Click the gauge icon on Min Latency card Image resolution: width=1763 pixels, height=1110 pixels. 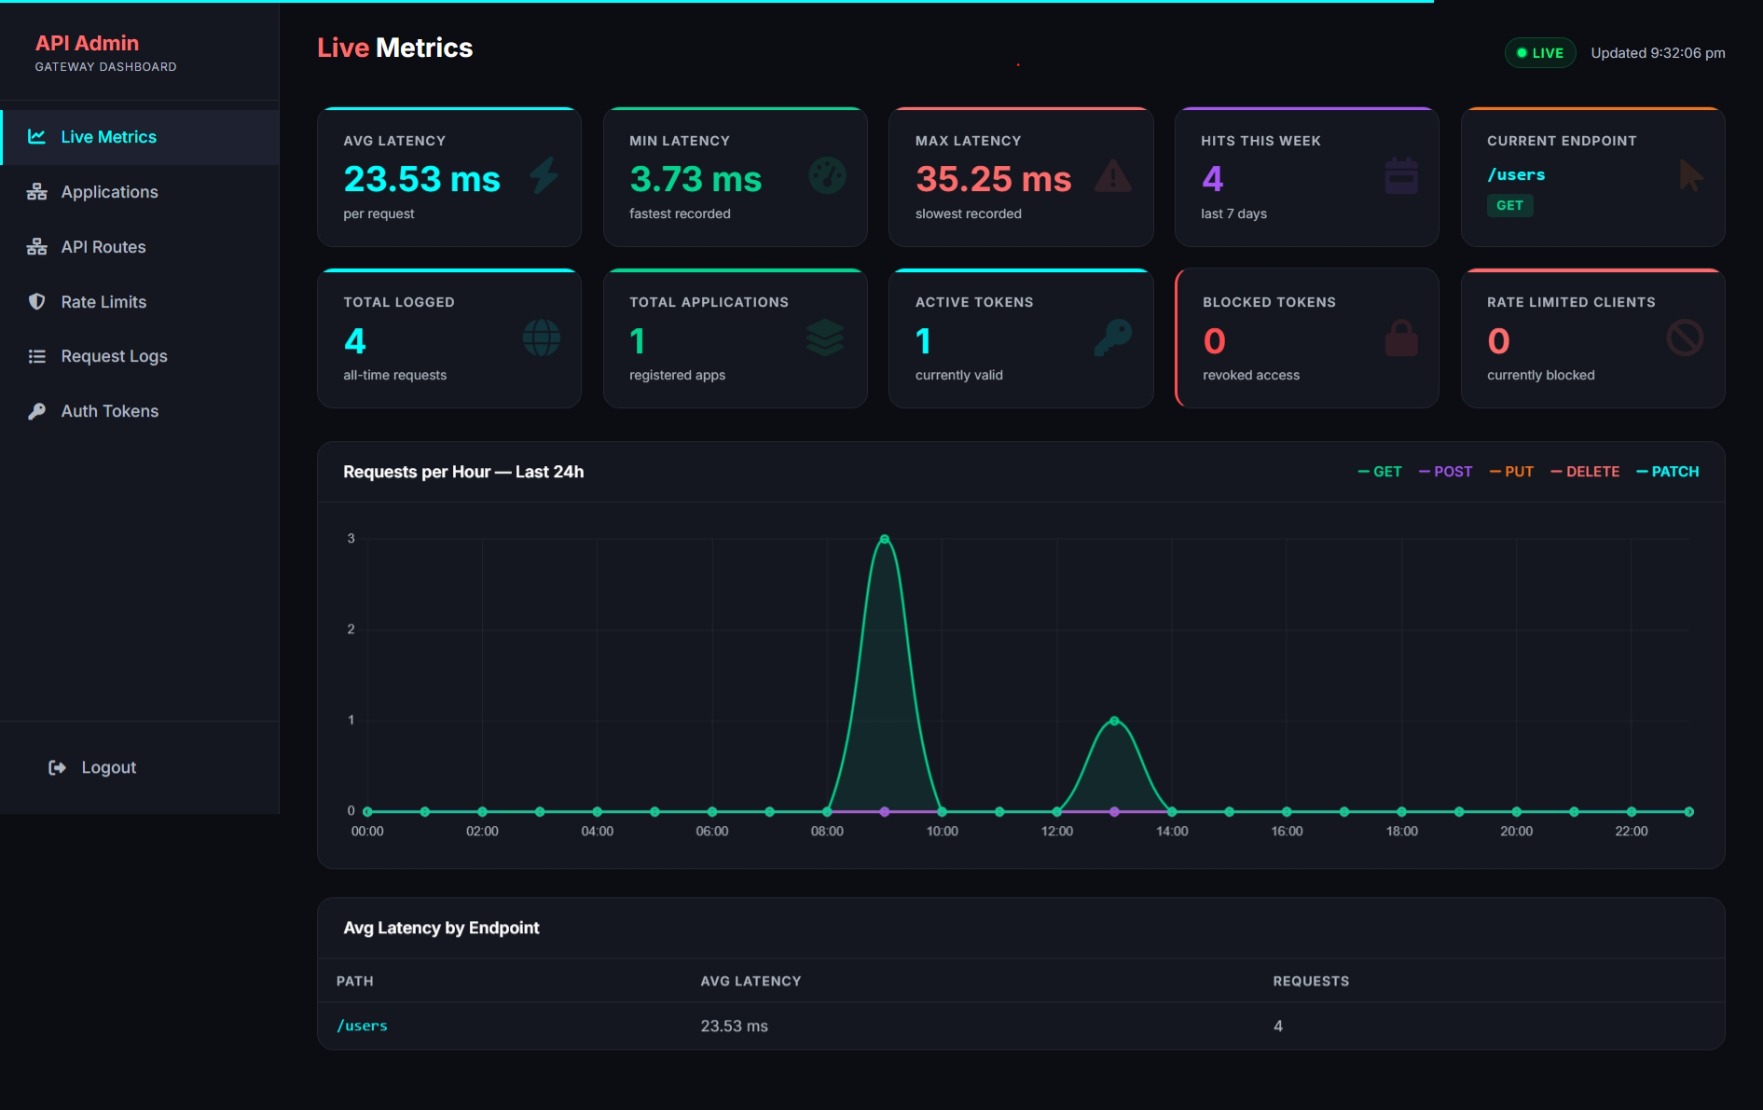tap(827, 176)
